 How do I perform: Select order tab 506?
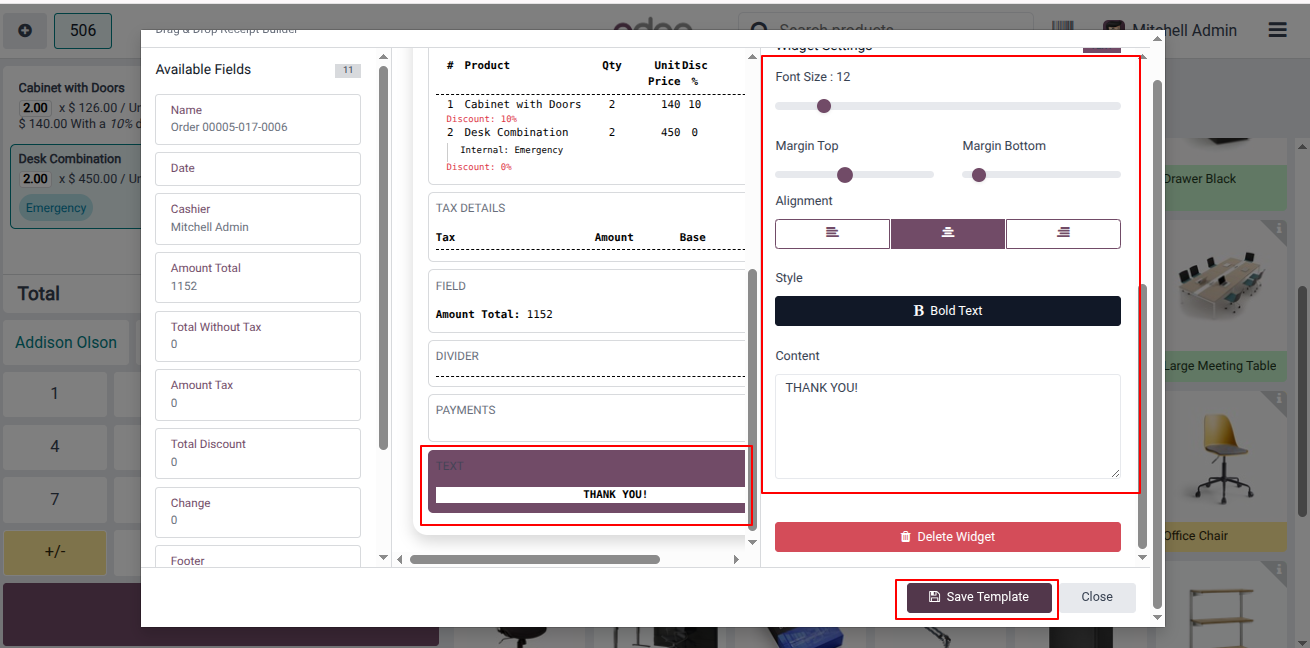point(83,31)
